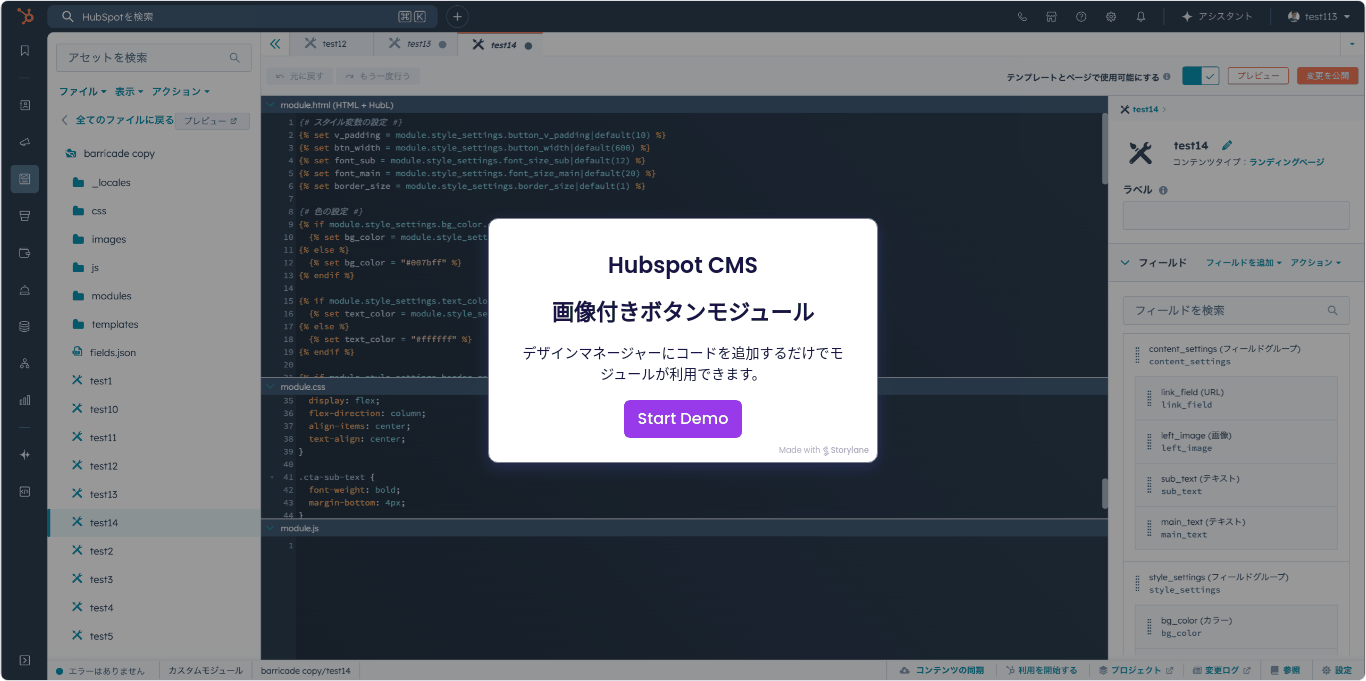
Task: Open the test113 account menu
Action: 1317,17
